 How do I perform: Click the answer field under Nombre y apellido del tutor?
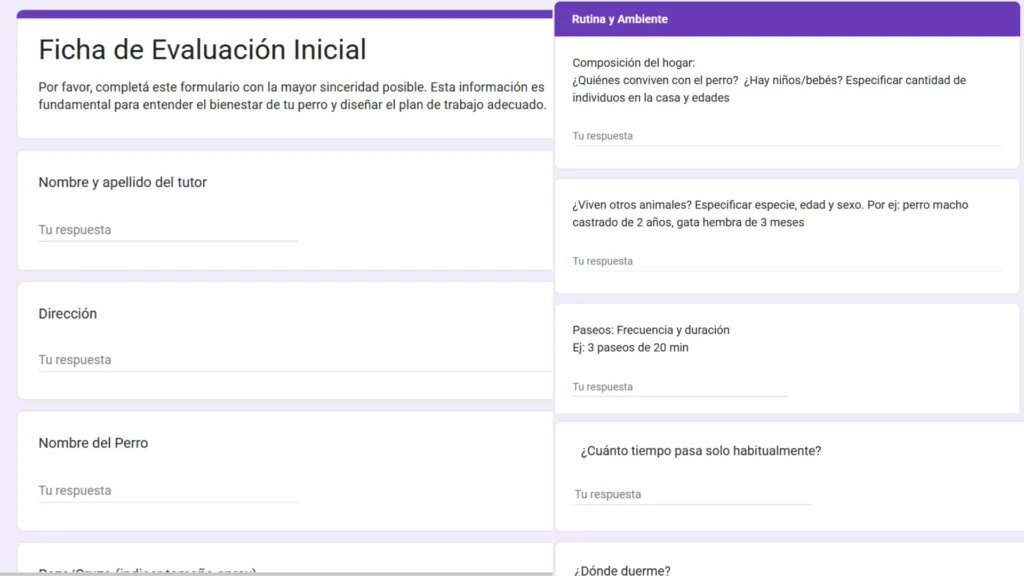click(x=167, y=230)
